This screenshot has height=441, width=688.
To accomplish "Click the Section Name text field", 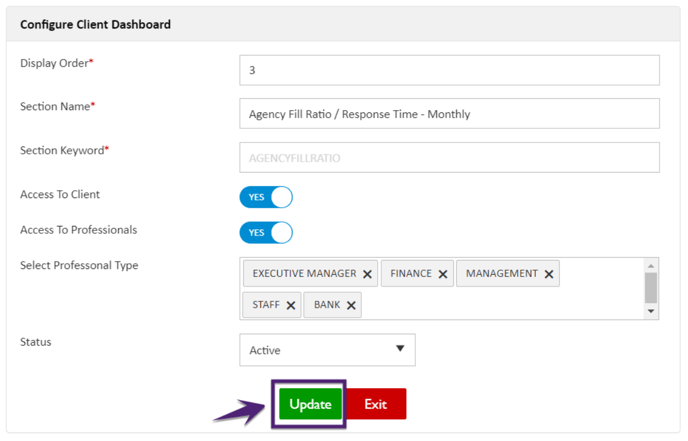I will pyautogui.click(x=449, y=114).
